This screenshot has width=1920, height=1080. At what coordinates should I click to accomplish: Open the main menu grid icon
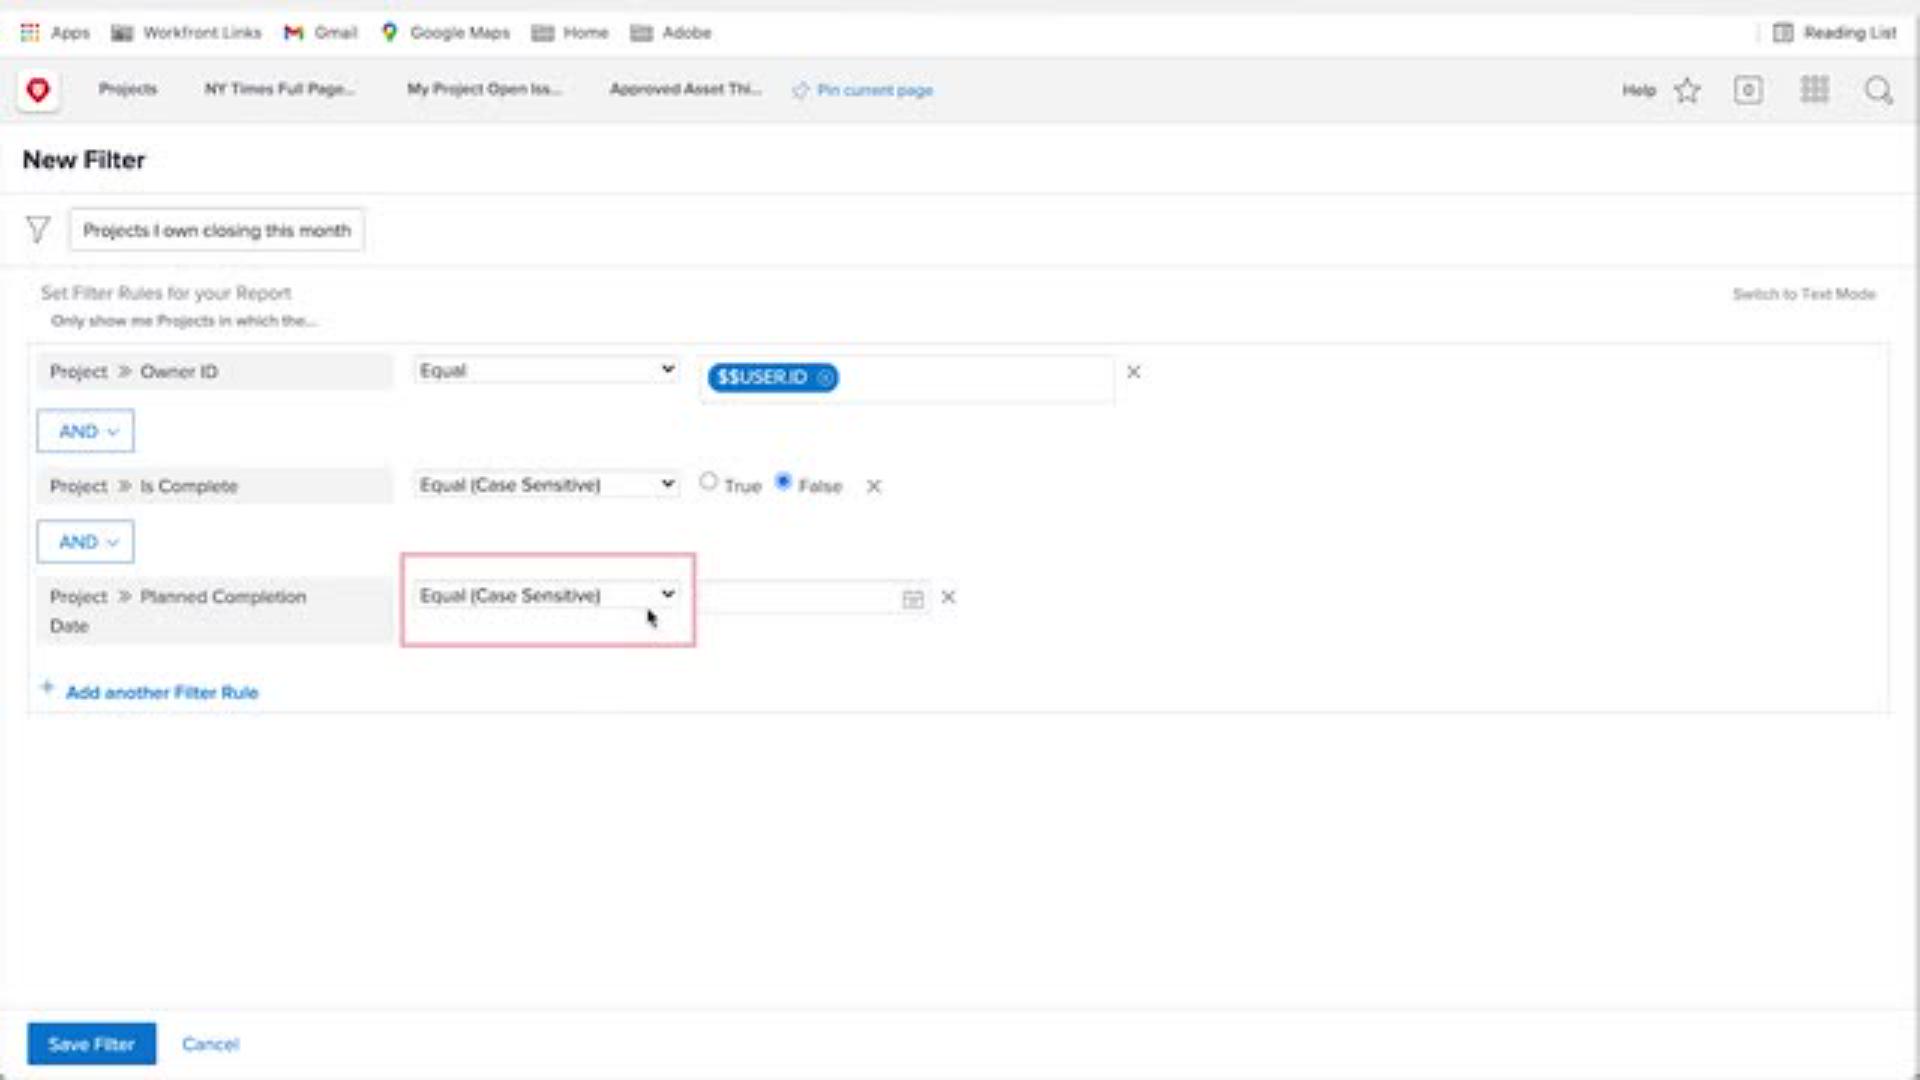[x=1814, y=91]
